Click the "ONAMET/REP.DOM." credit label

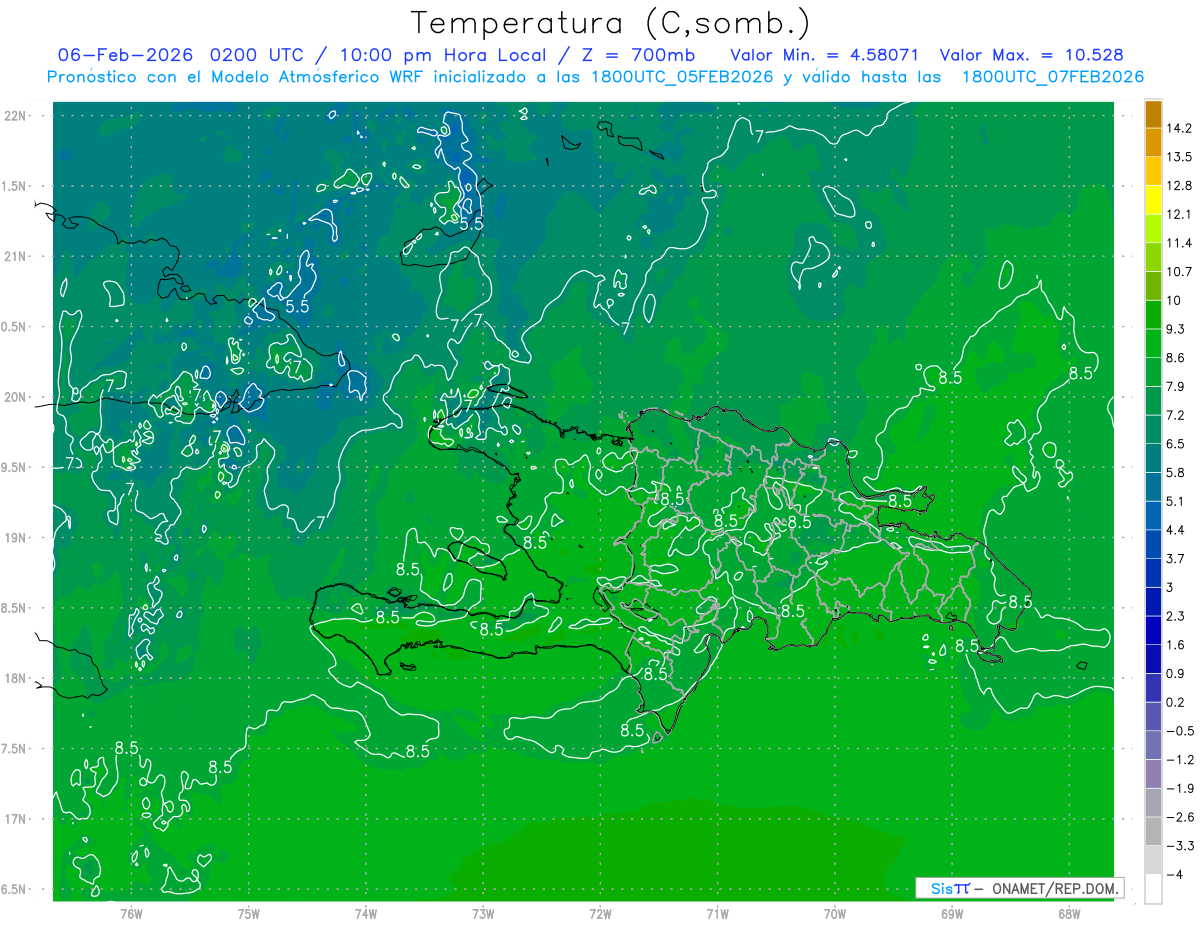coord(1054,888)
